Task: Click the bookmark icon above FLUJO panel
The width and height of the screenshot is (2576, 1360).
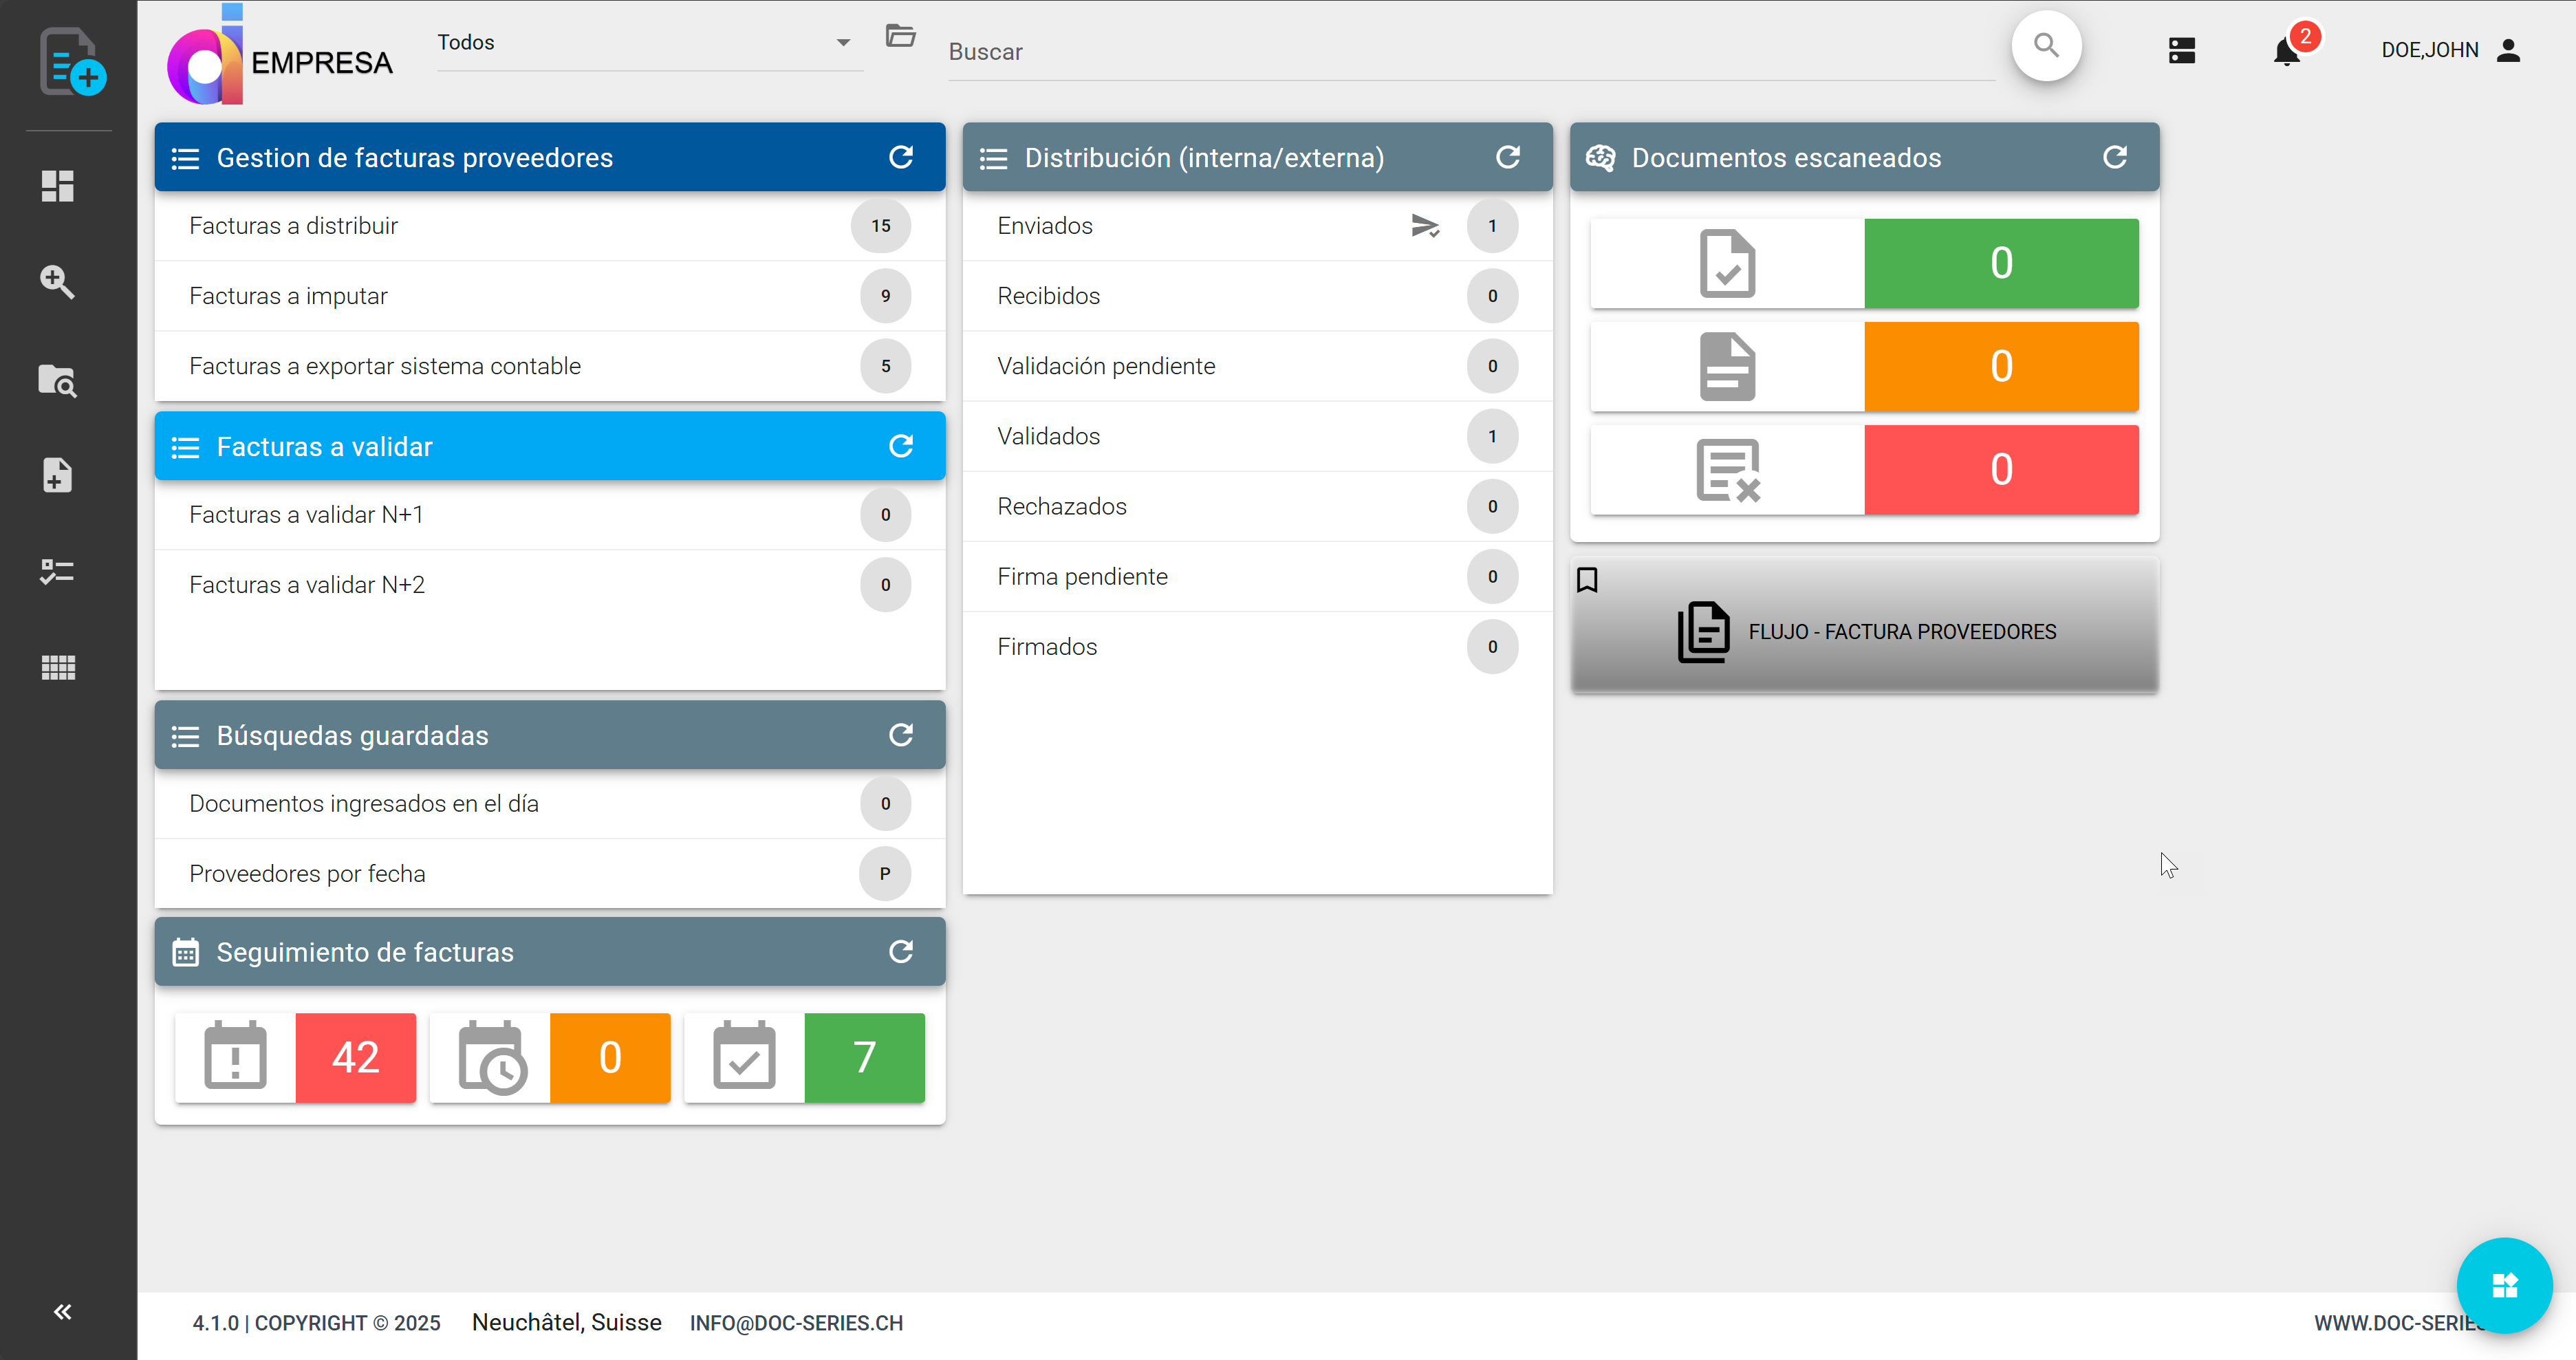Action: pos(1589,579)
